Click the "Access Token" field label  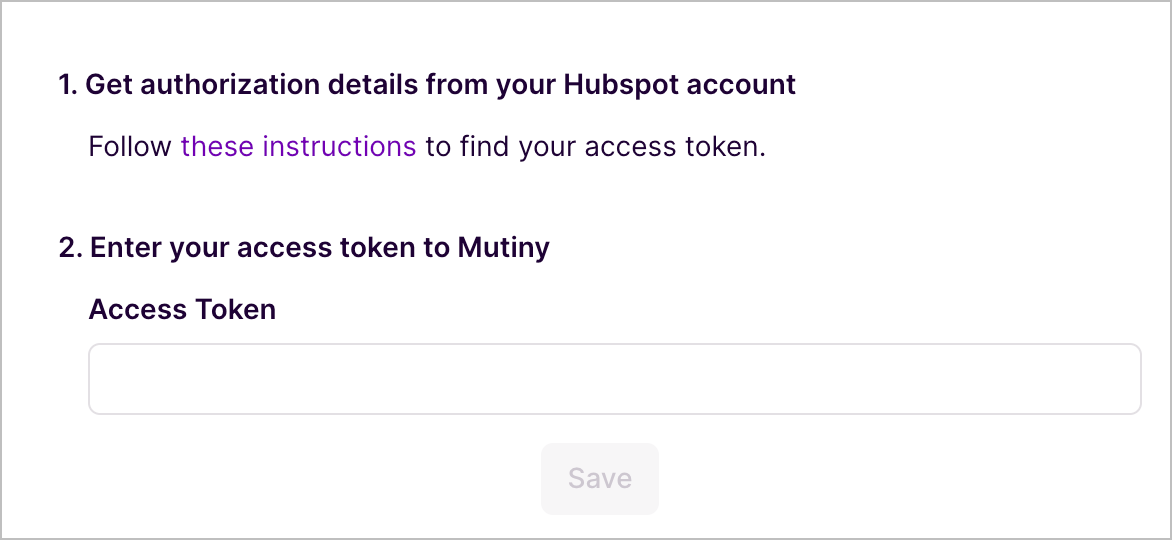[182, 310]
